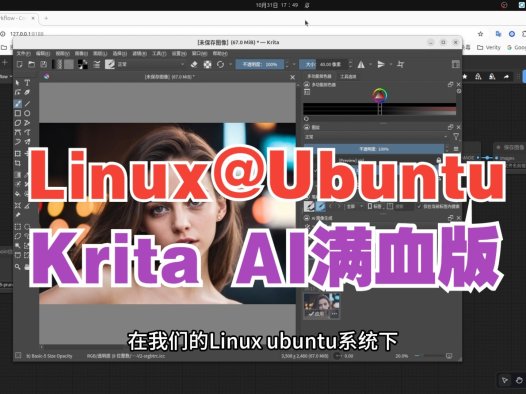Open the blending mode dropdown in toolbar
The height and width of the screenshot is (394, 526).
[x=150, y=64]
